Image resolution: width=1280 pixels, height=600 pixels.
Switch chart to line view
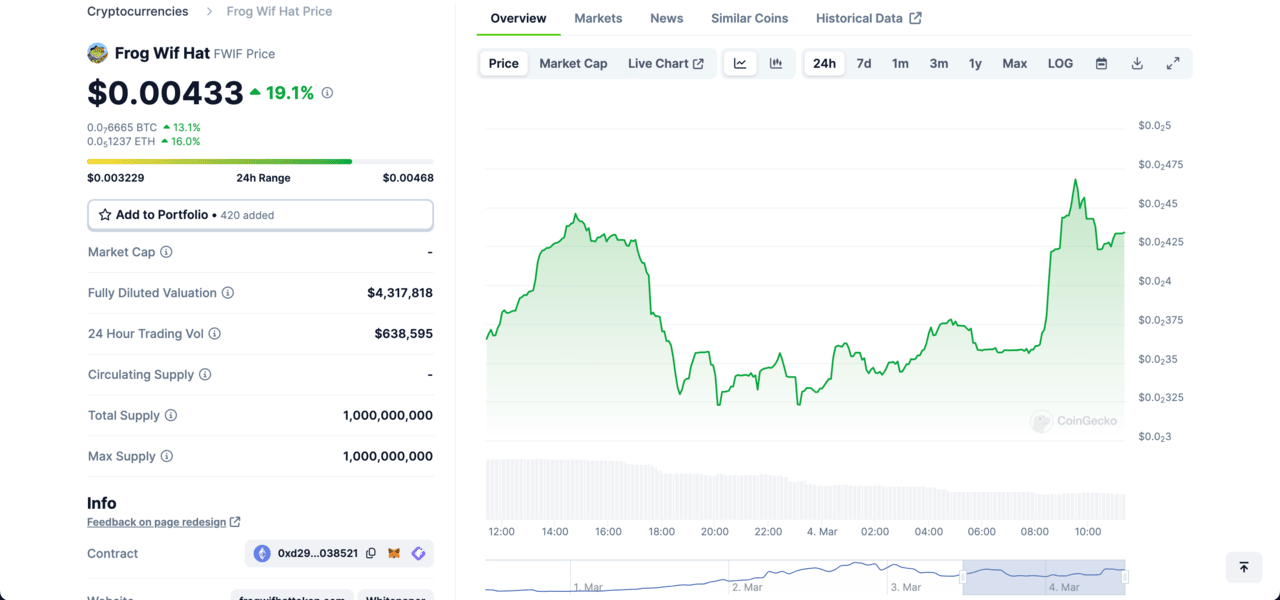point(740,63)
